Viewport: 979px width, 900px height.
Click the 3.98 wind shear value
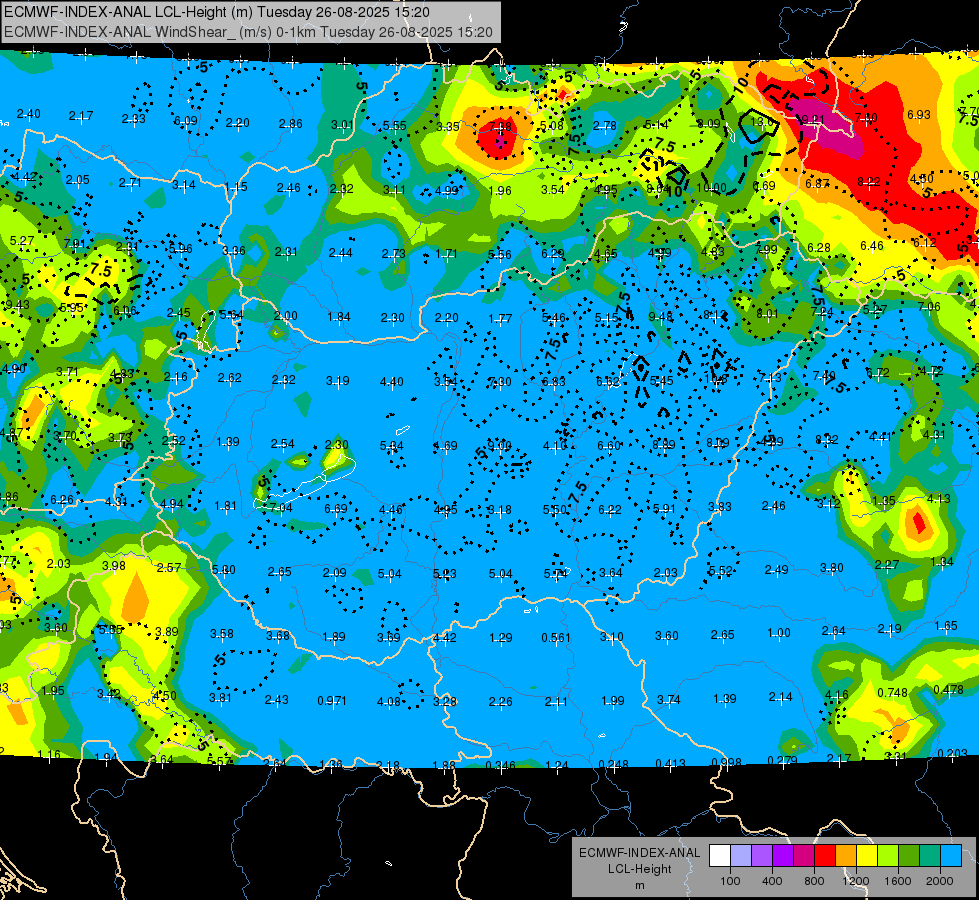114,565
